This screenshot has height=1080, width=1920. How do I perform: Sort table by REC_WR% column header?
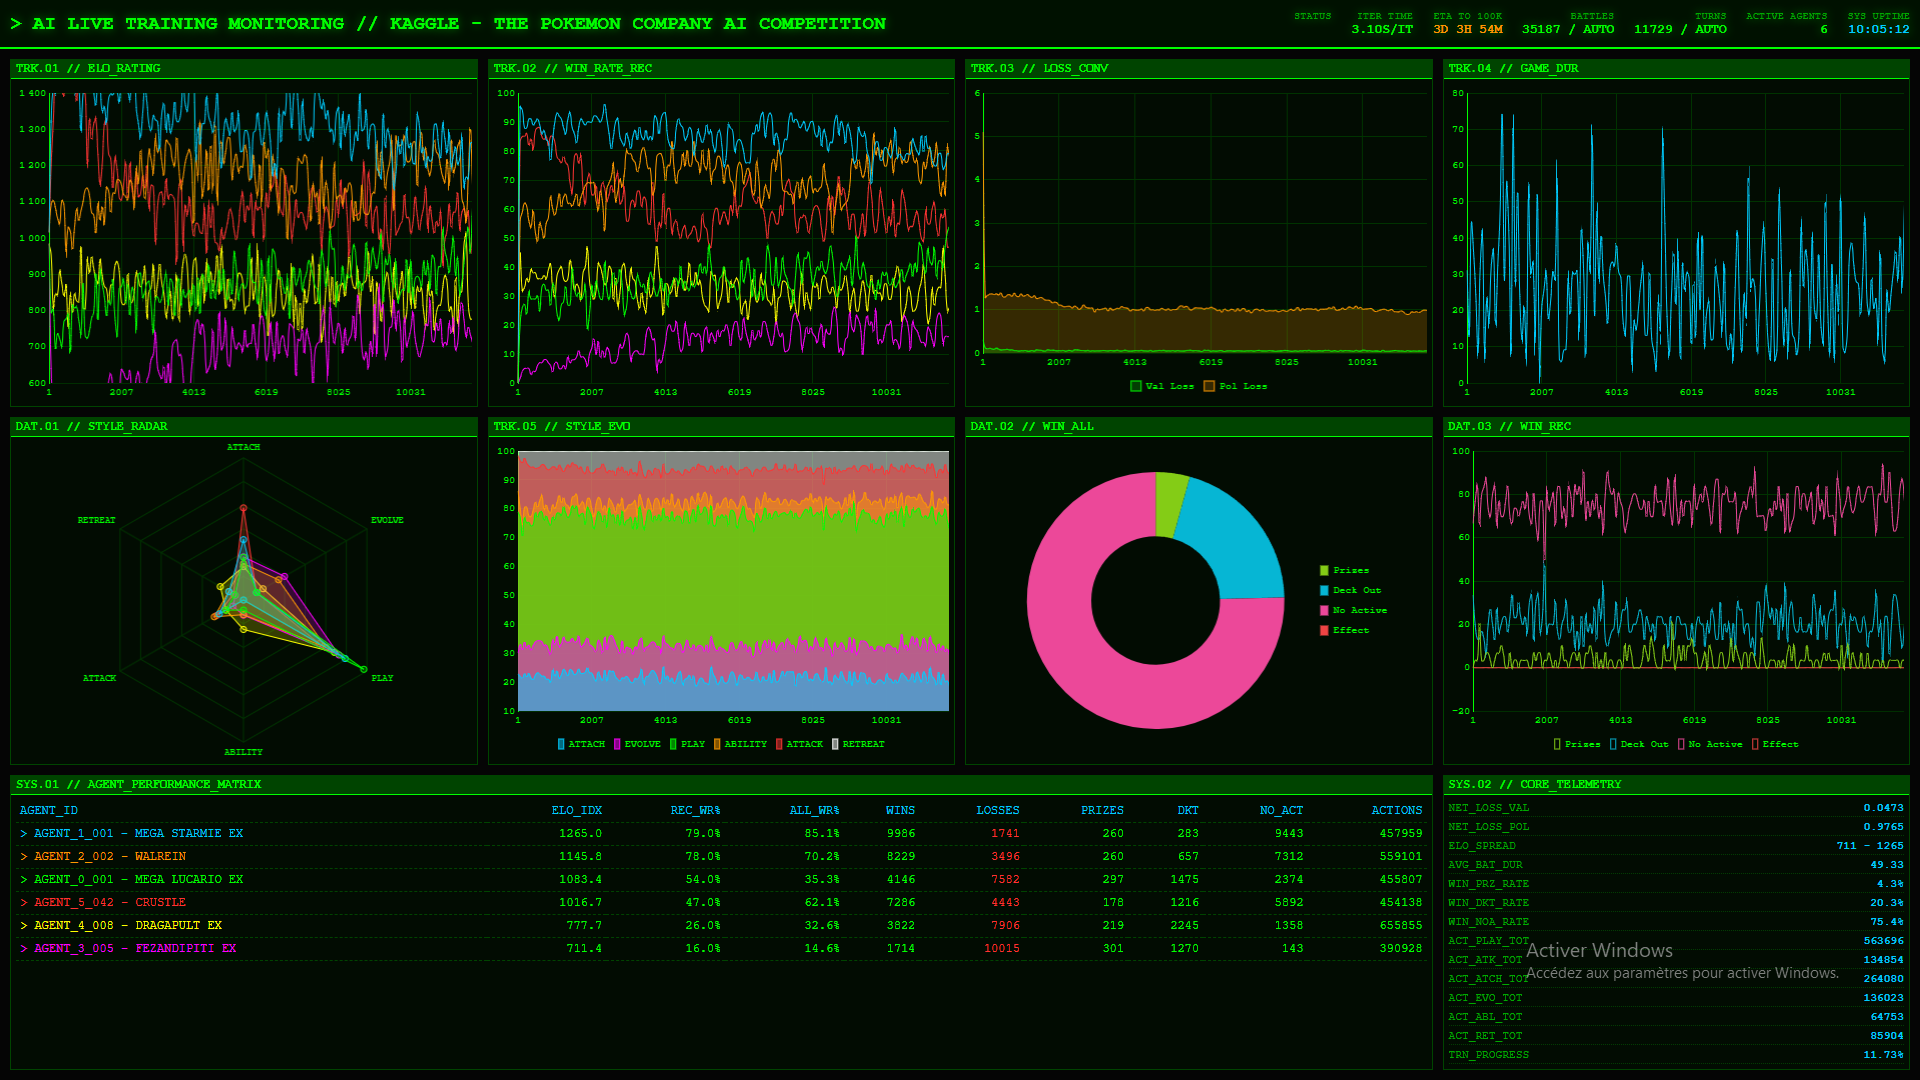point(695,810)
